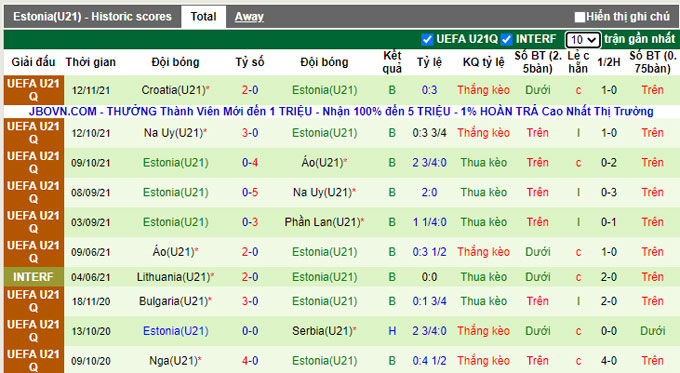This screenshot has height=373, width=680.
Task: Select the Croatia(U21) team name
Action: point(173,90)
